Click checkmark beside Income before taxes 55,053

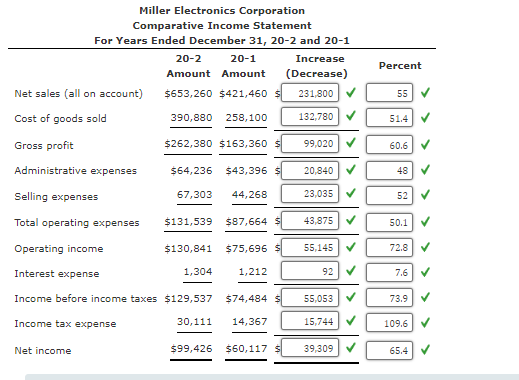351,297
